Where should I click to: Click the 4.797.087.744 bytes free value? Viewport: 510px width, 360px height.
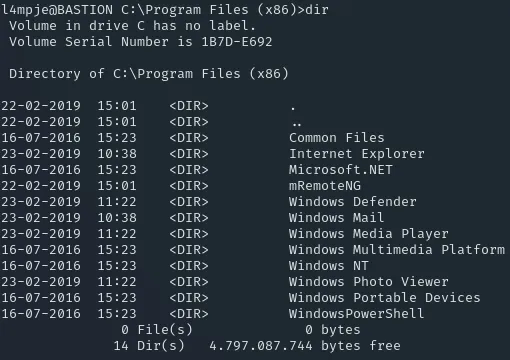point(305,346)
